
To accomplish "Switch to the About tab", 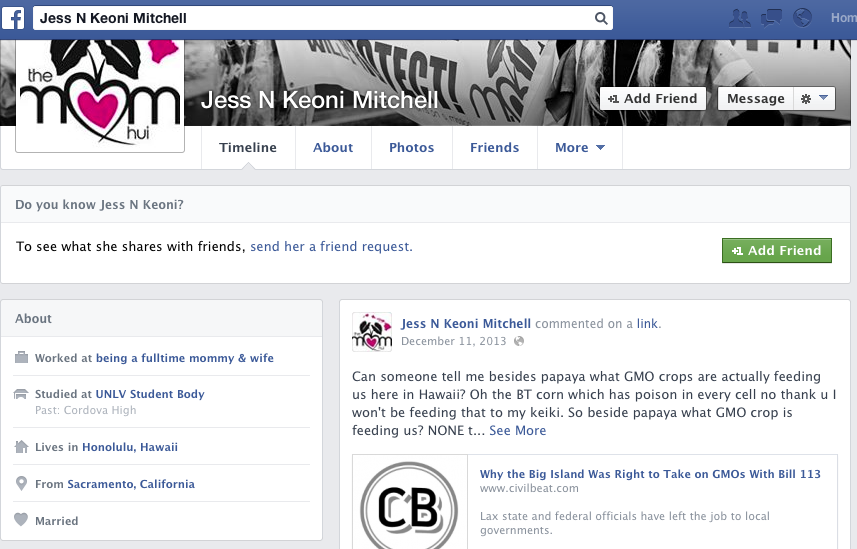I will coord(333,148).
